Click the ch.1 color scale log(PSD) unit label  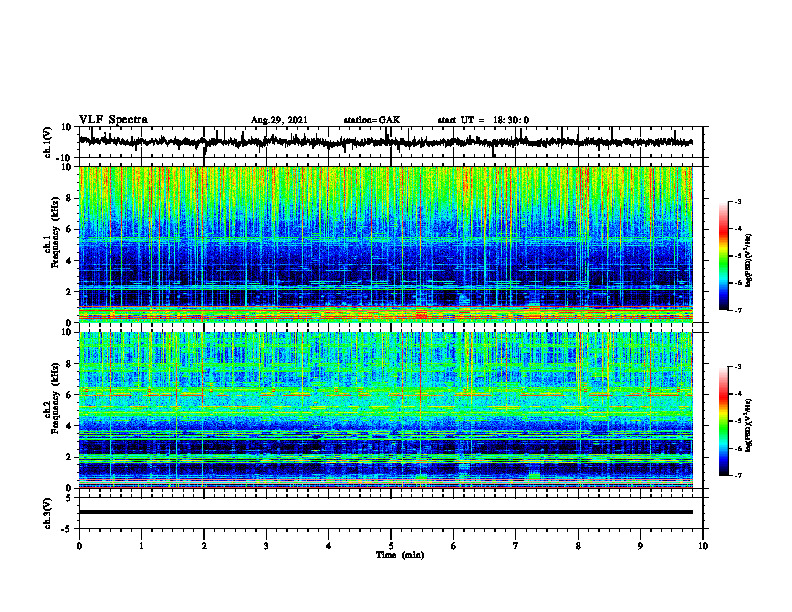coord(749,260)
